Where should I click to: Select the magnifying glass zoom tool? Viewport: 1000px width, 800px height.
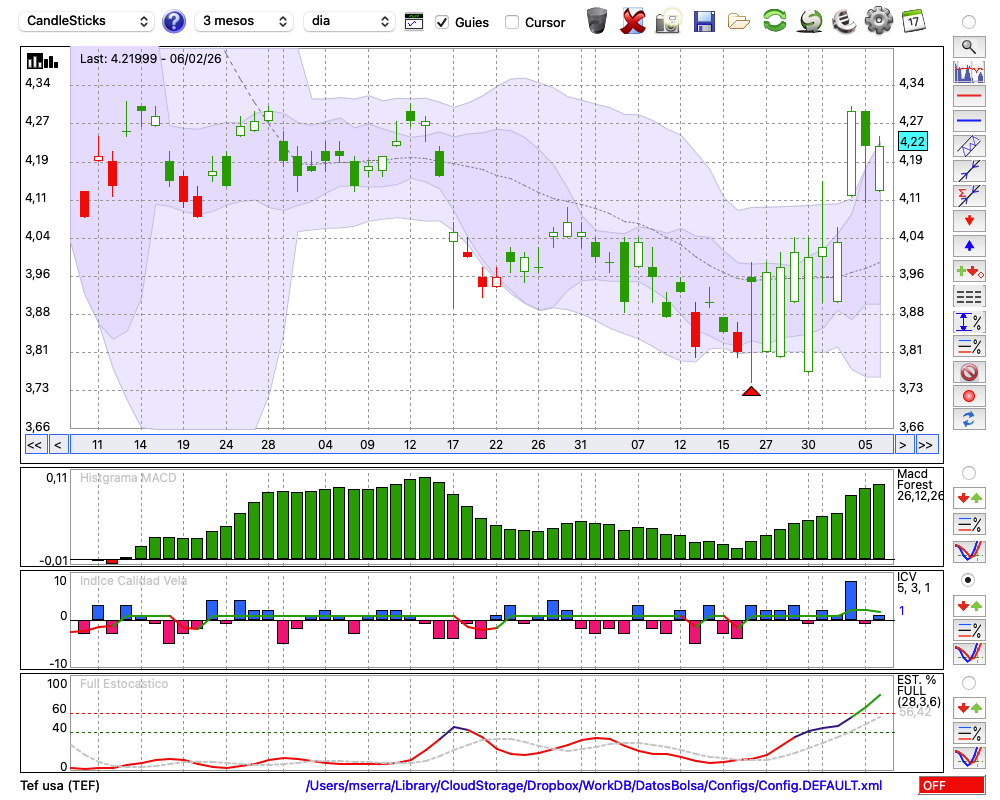pyautogui.click(x=968, y=46)
